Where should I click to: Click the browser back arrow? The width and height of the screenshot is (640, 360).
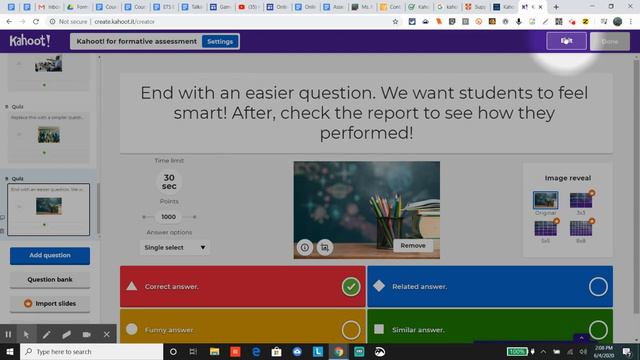click(x=9, y=22)
